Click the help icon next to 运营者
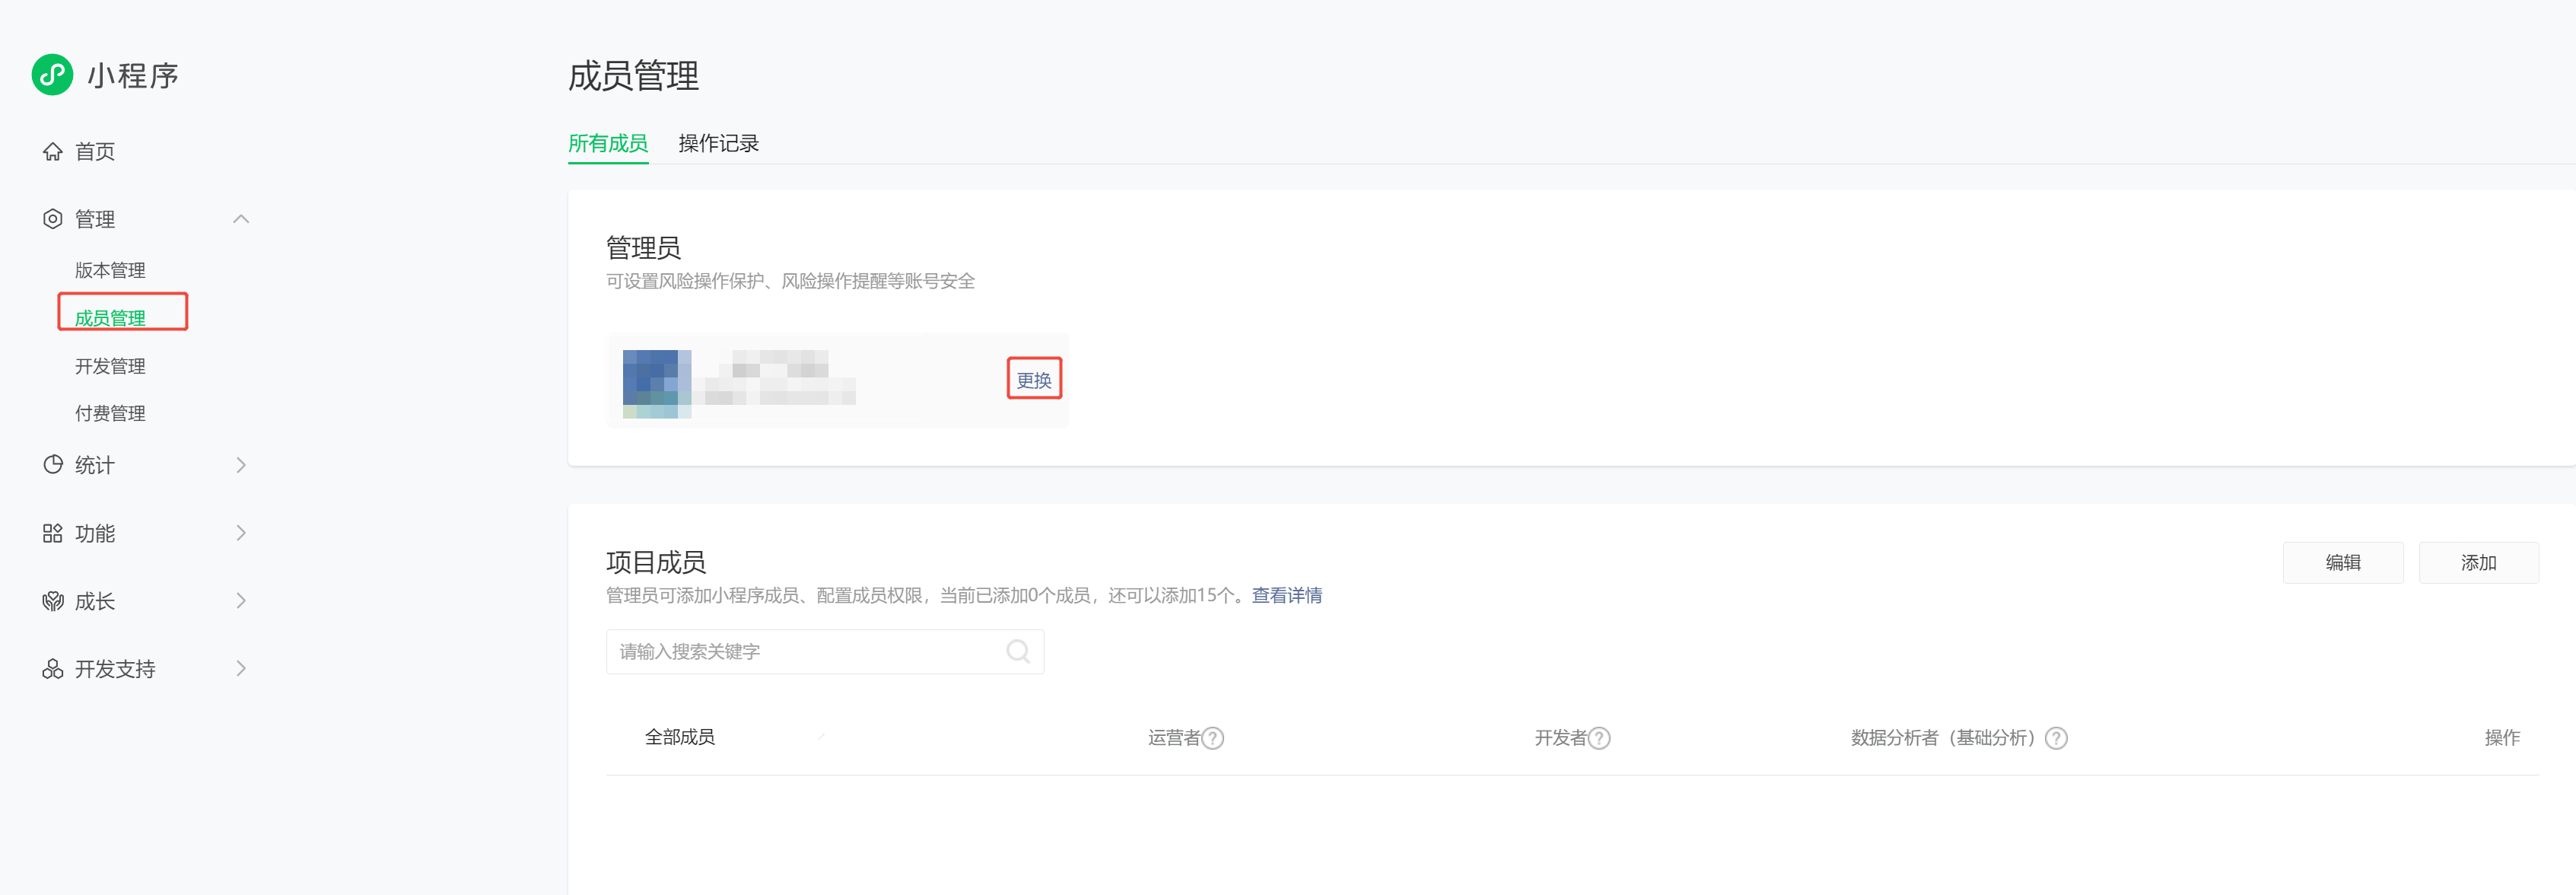The image size is (2576, 895). pyautogui.click(x=1213, y=738)
